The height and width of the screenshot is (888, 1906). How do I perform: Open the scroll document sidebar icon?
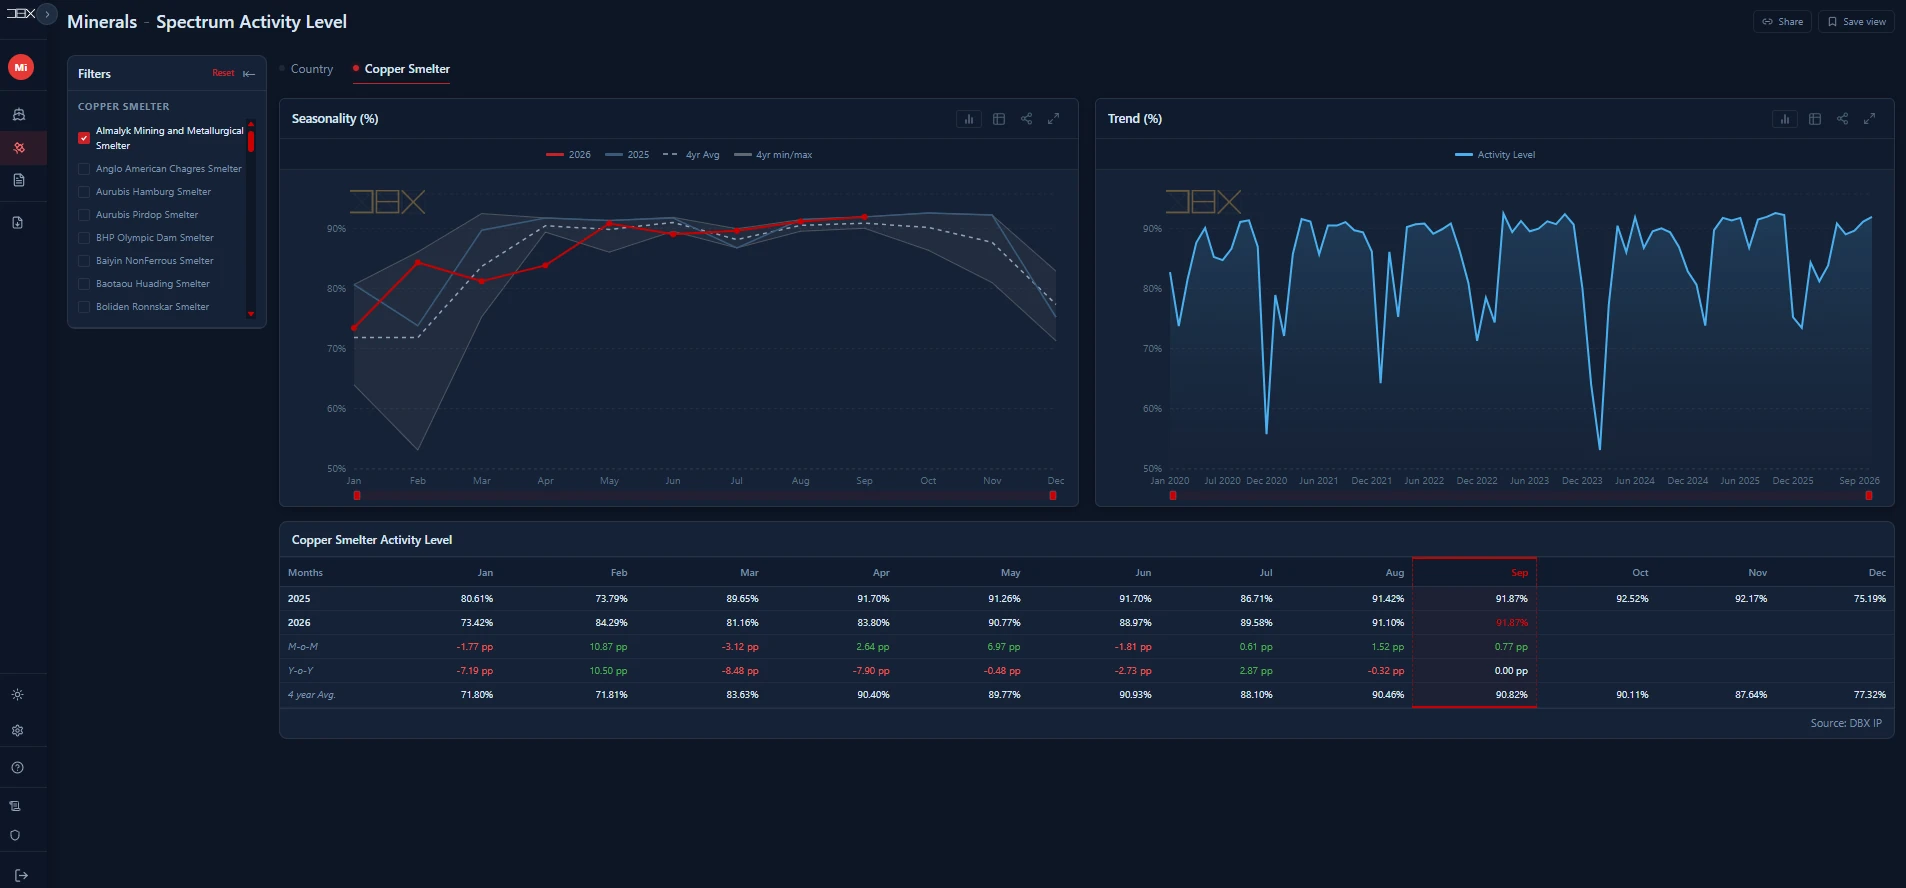[15, 806]
